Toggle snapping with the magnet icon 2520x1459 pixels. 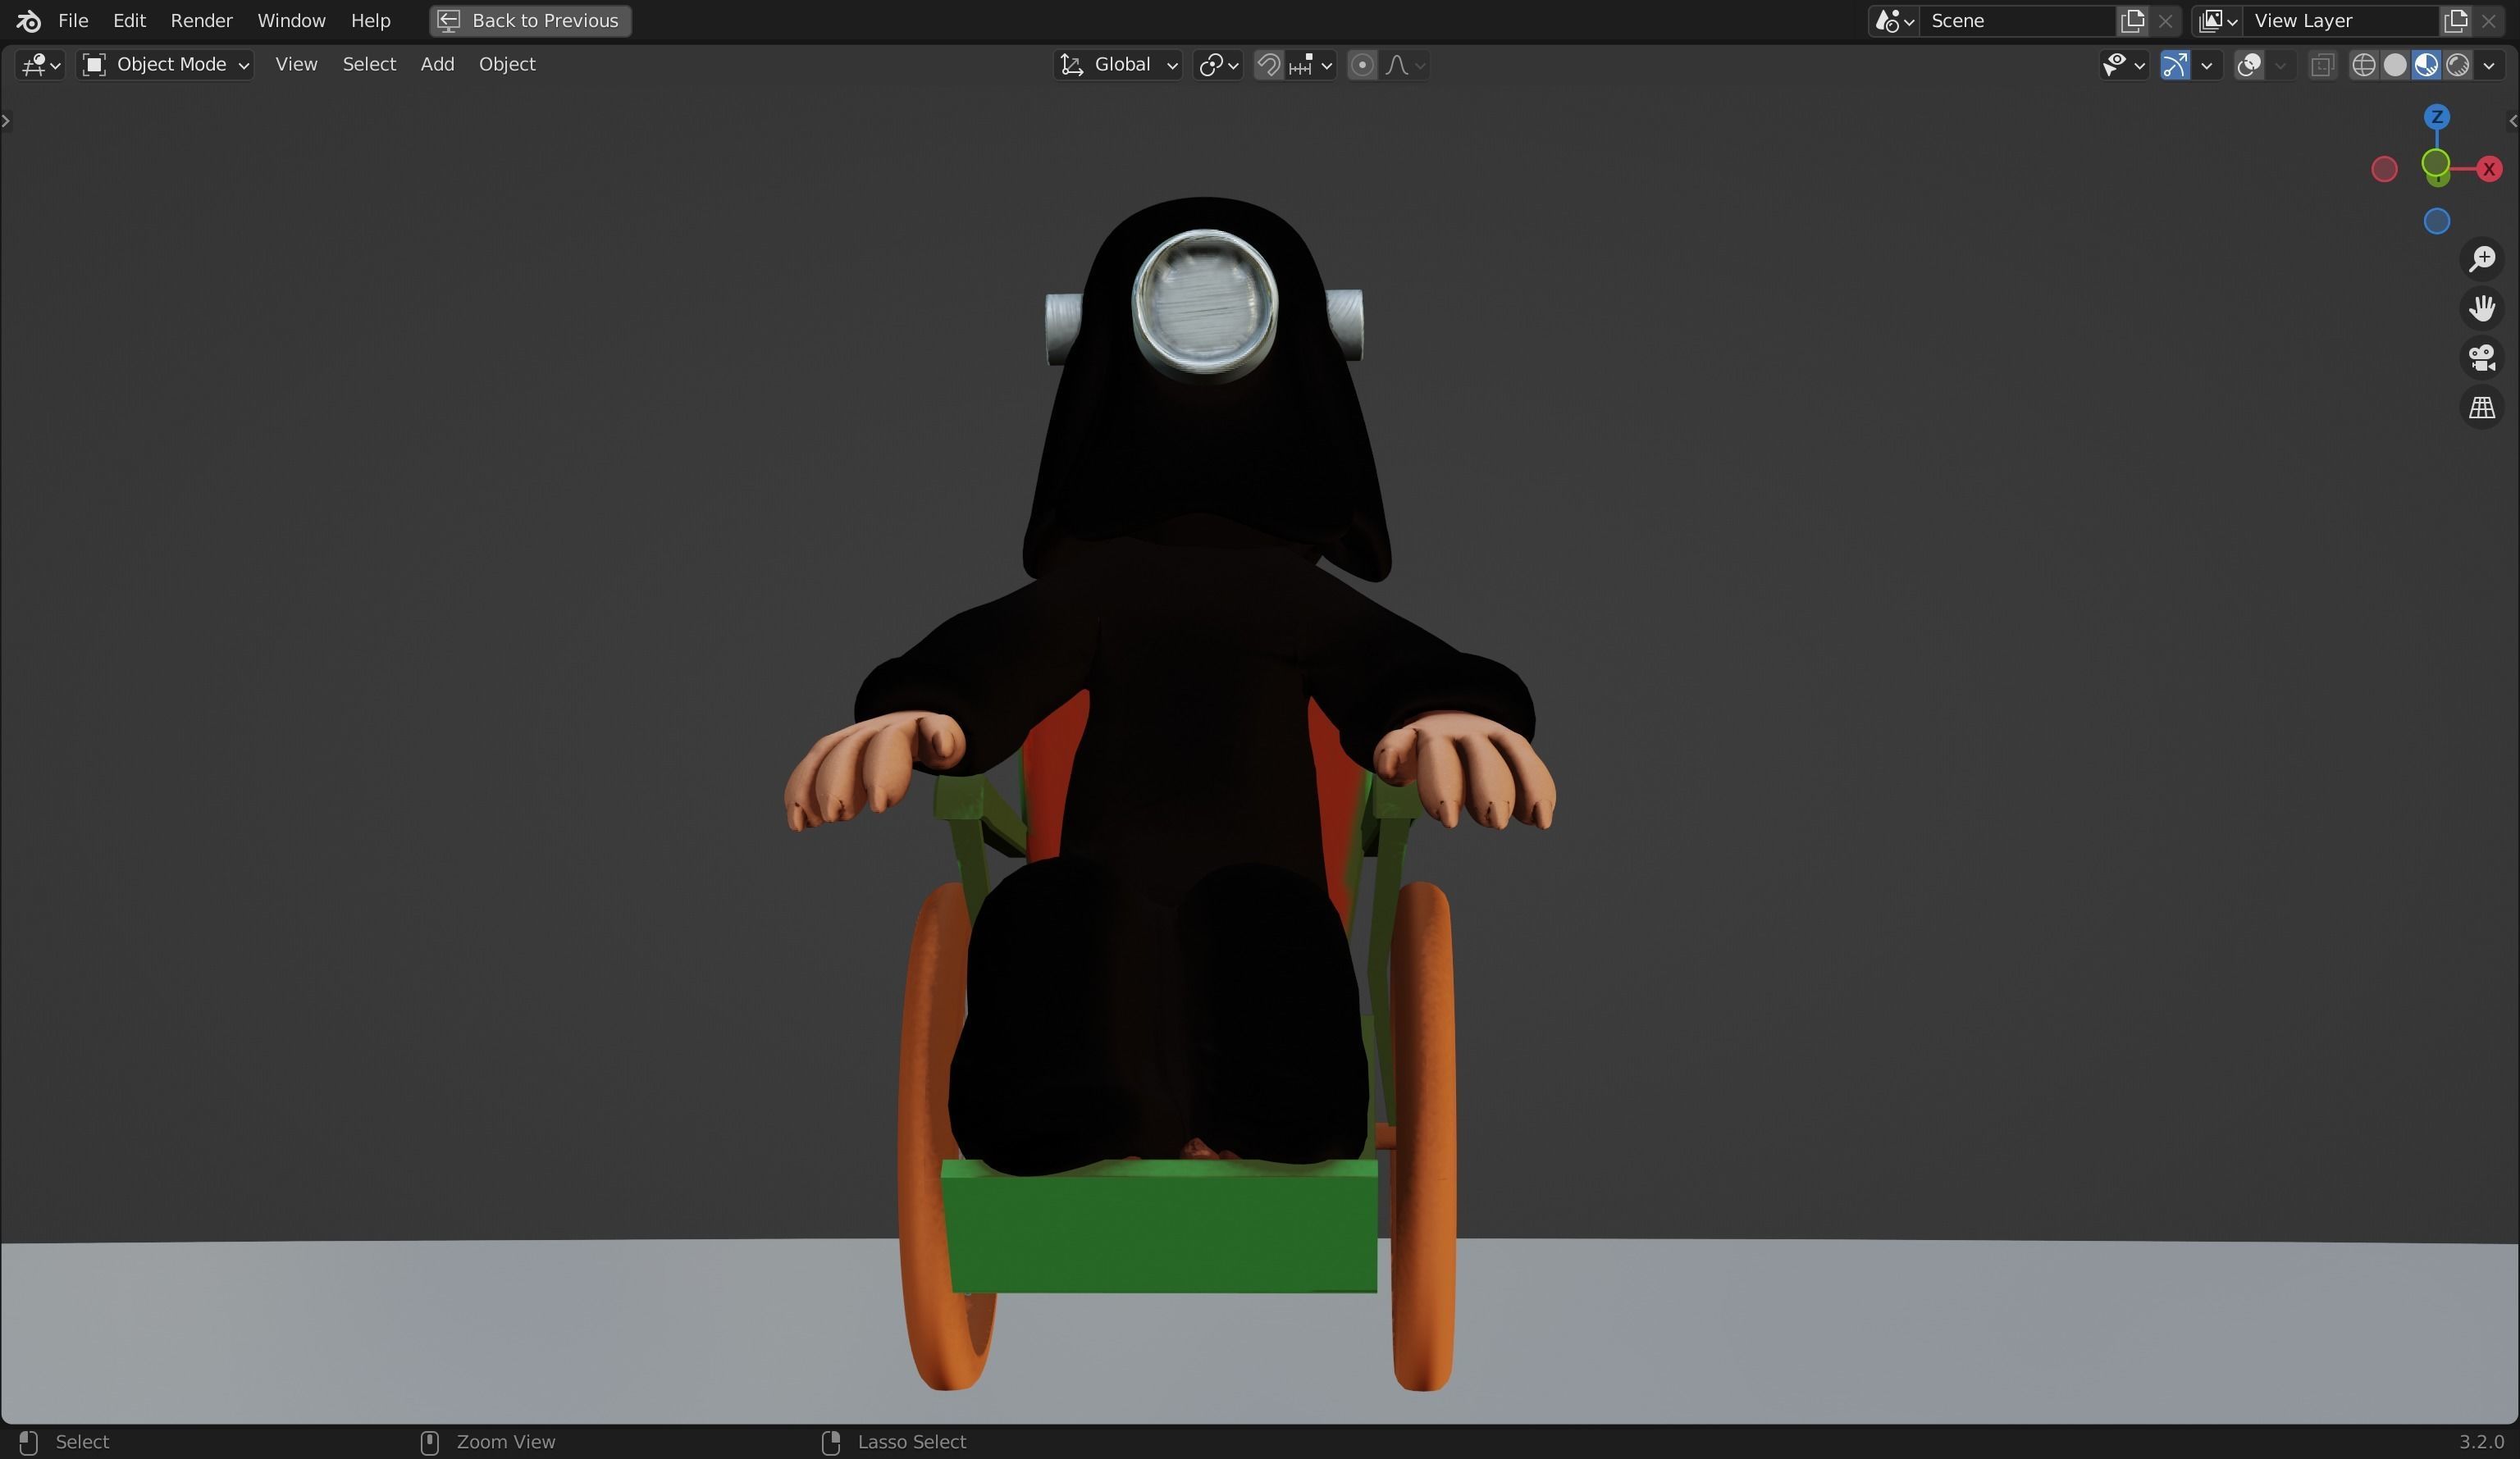click(1270, 64)
